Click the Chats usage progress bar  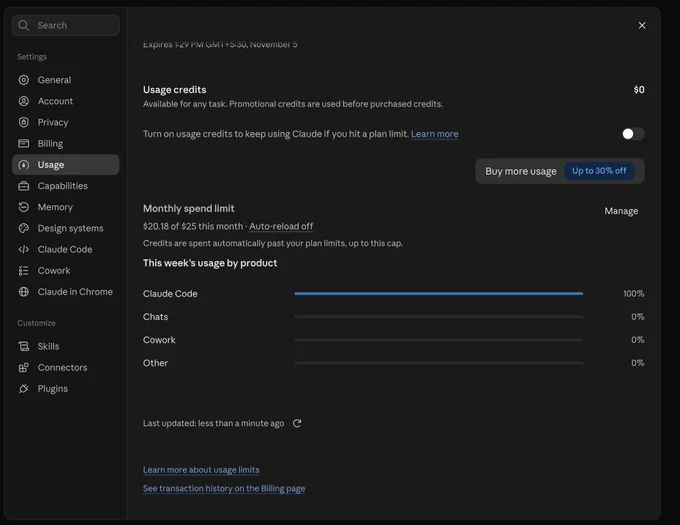[438, 317]
